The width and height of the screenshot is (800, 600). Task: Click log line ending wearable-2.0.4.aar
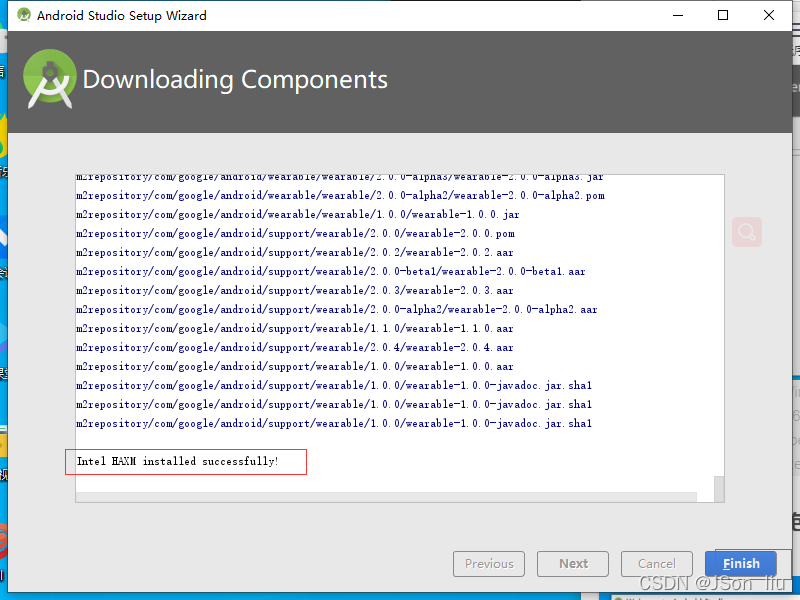[x=295, y=347]
